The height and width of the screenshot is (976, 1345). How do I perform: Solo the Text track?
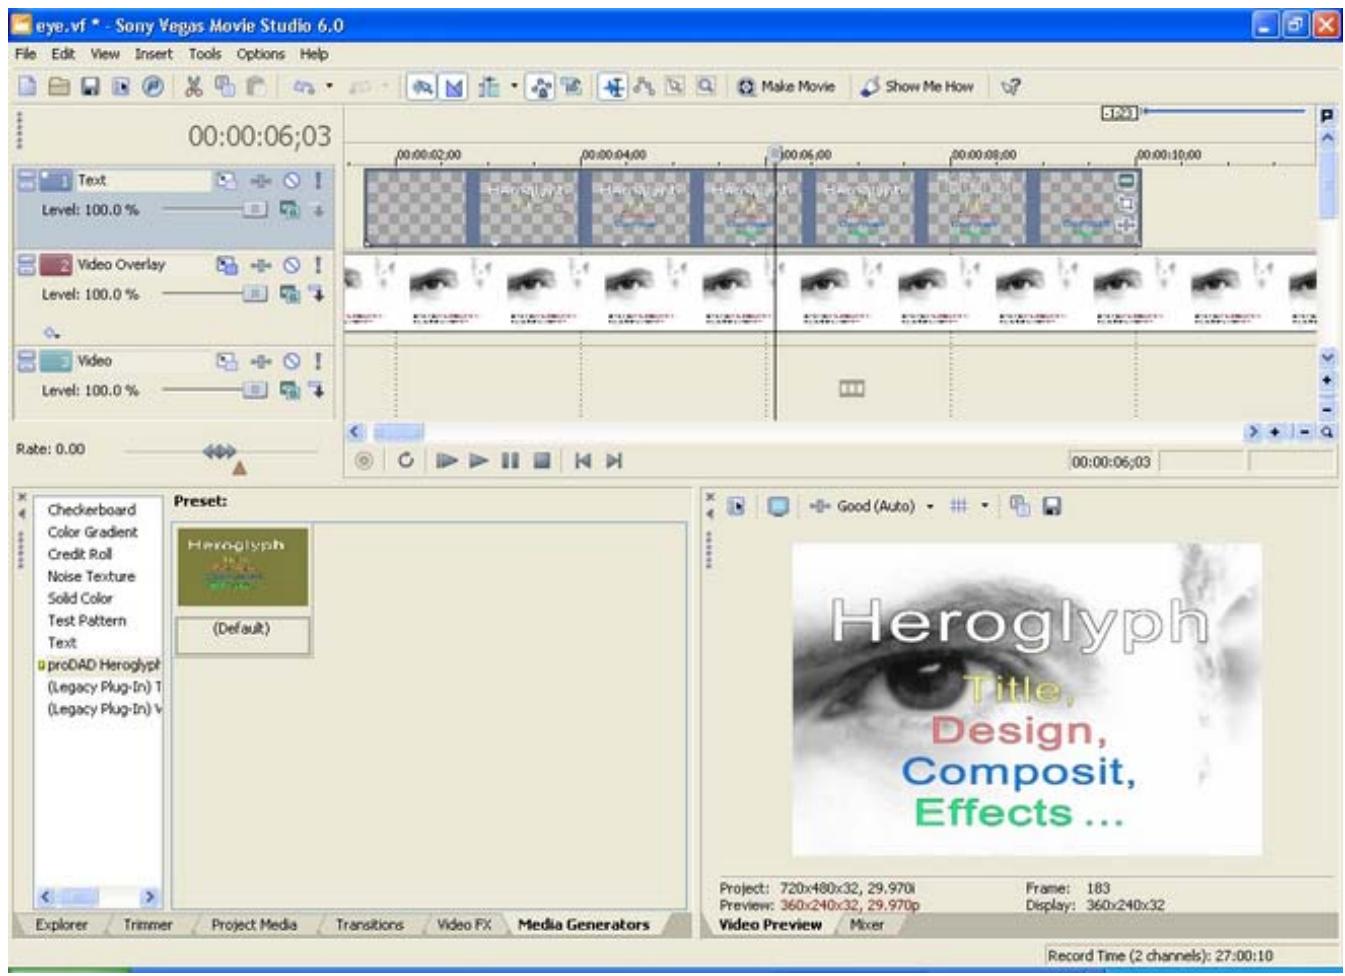point(318,181)
